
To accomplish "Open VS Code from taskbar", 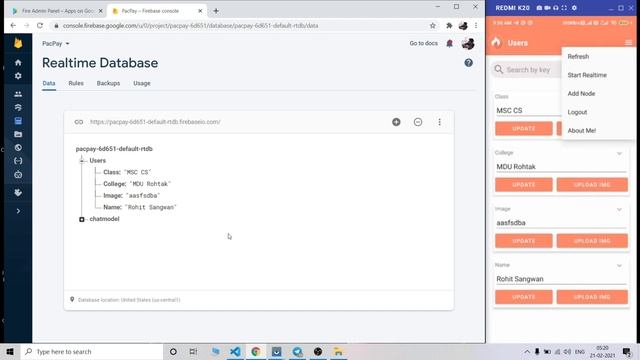I will [235, 352].
